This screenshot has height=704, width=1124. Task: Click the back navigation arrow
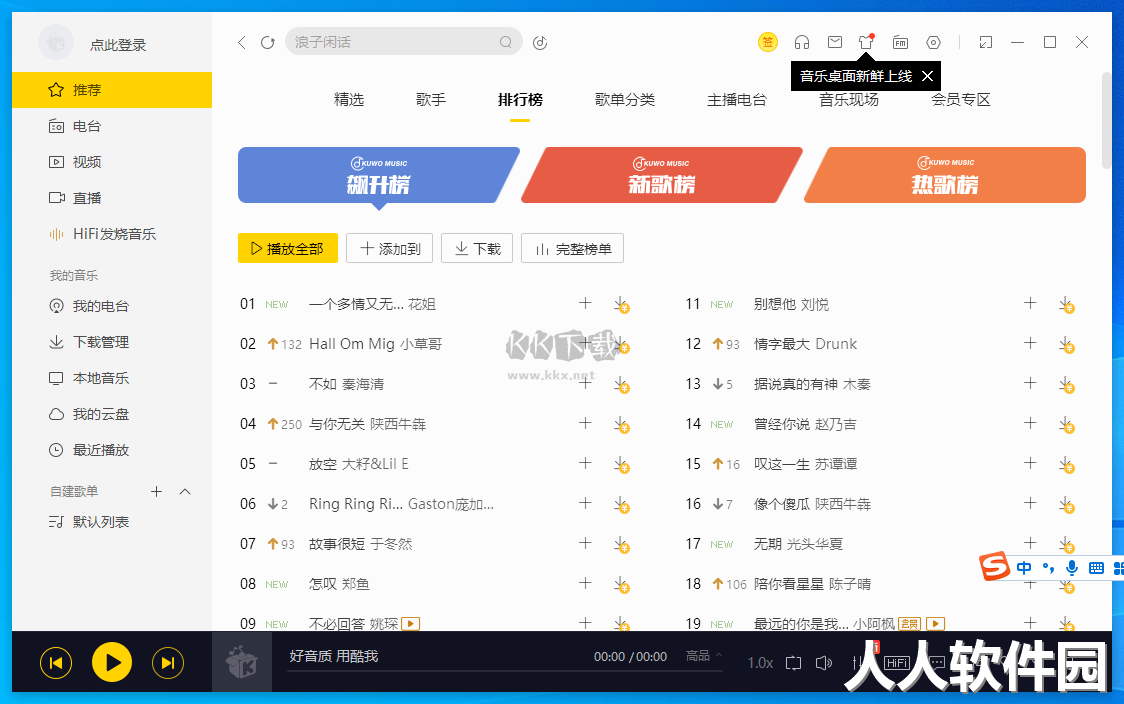coord(242,42)
